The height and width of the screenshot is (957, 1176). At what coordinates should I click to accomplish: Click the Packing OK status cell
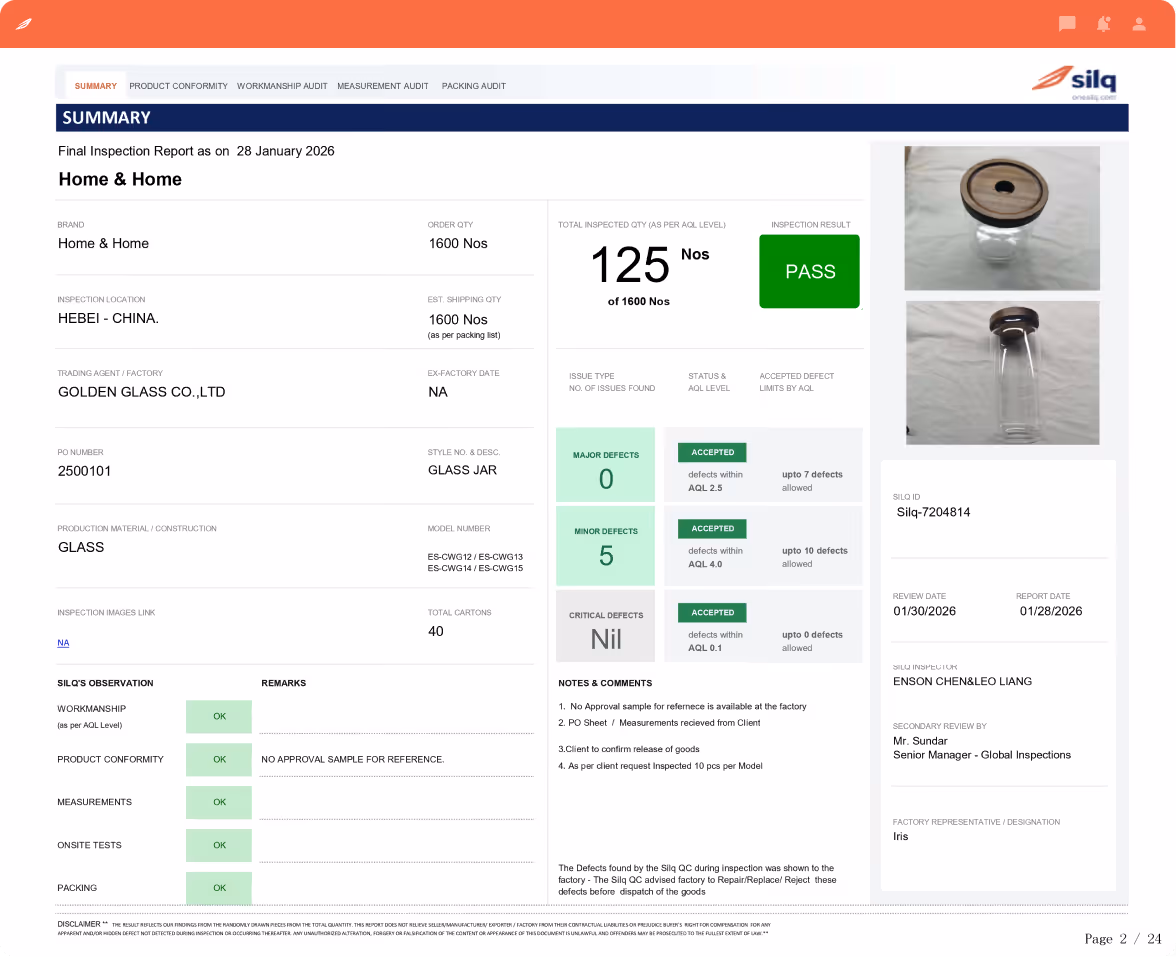click(x=219, y=888)
